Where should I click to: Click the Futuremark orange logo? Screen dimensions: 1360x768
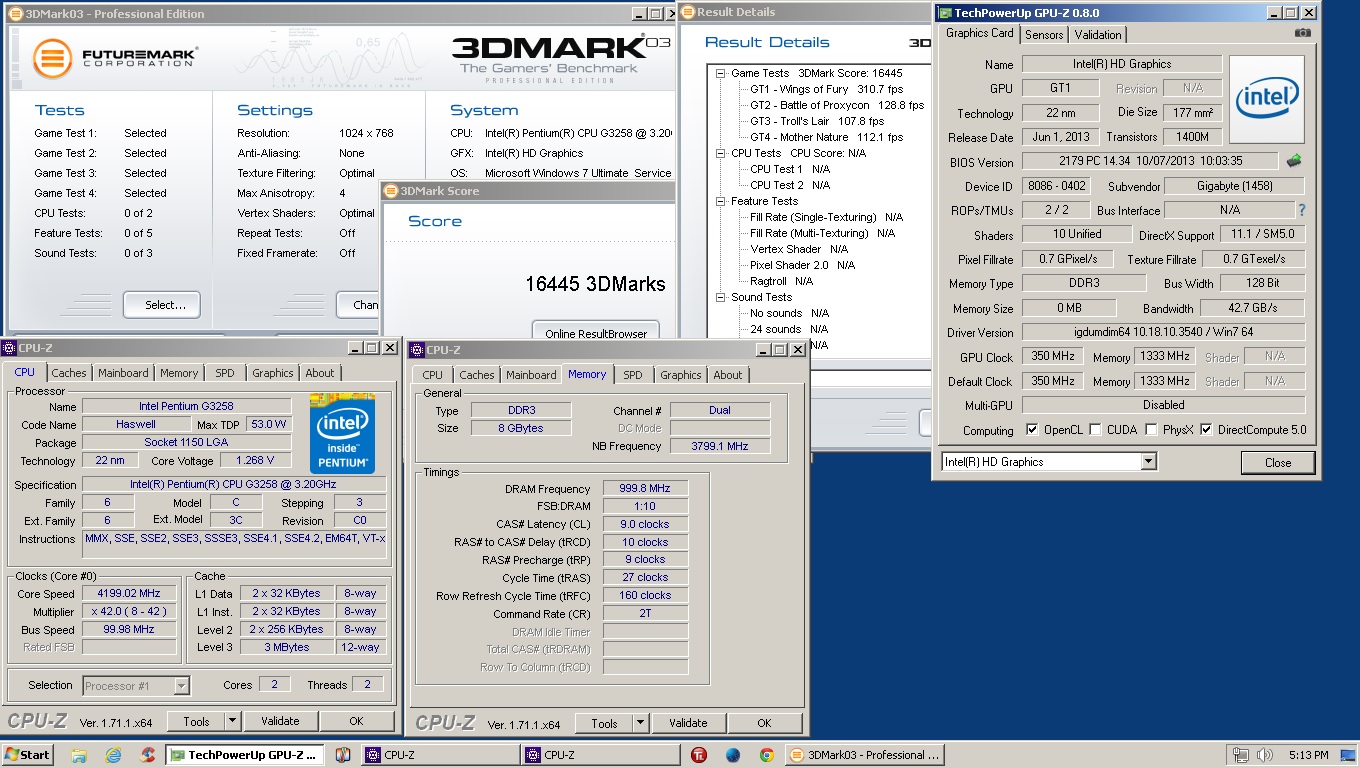52,58
